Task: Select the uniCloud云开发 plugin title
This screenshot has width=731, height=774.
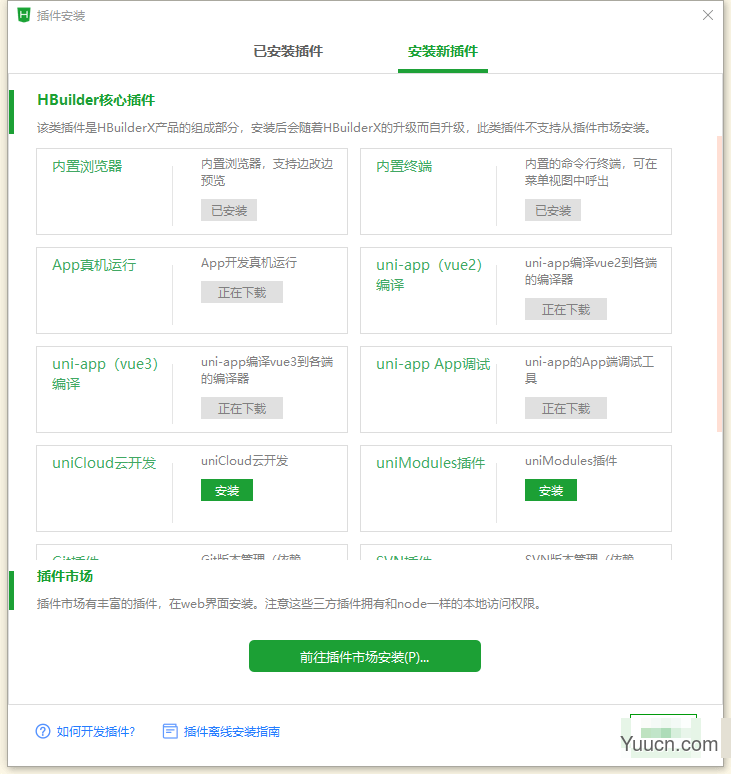Action: pos(104,463)
